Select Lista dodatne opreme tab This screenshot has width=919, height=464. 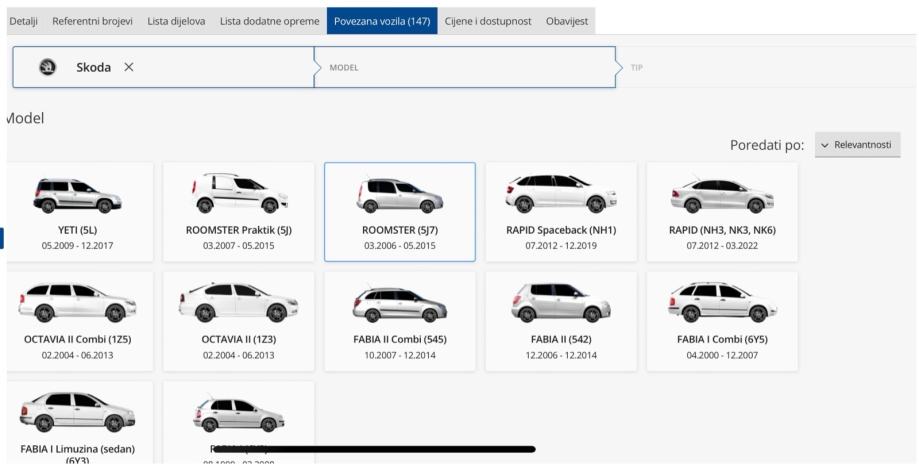point(270,21)
